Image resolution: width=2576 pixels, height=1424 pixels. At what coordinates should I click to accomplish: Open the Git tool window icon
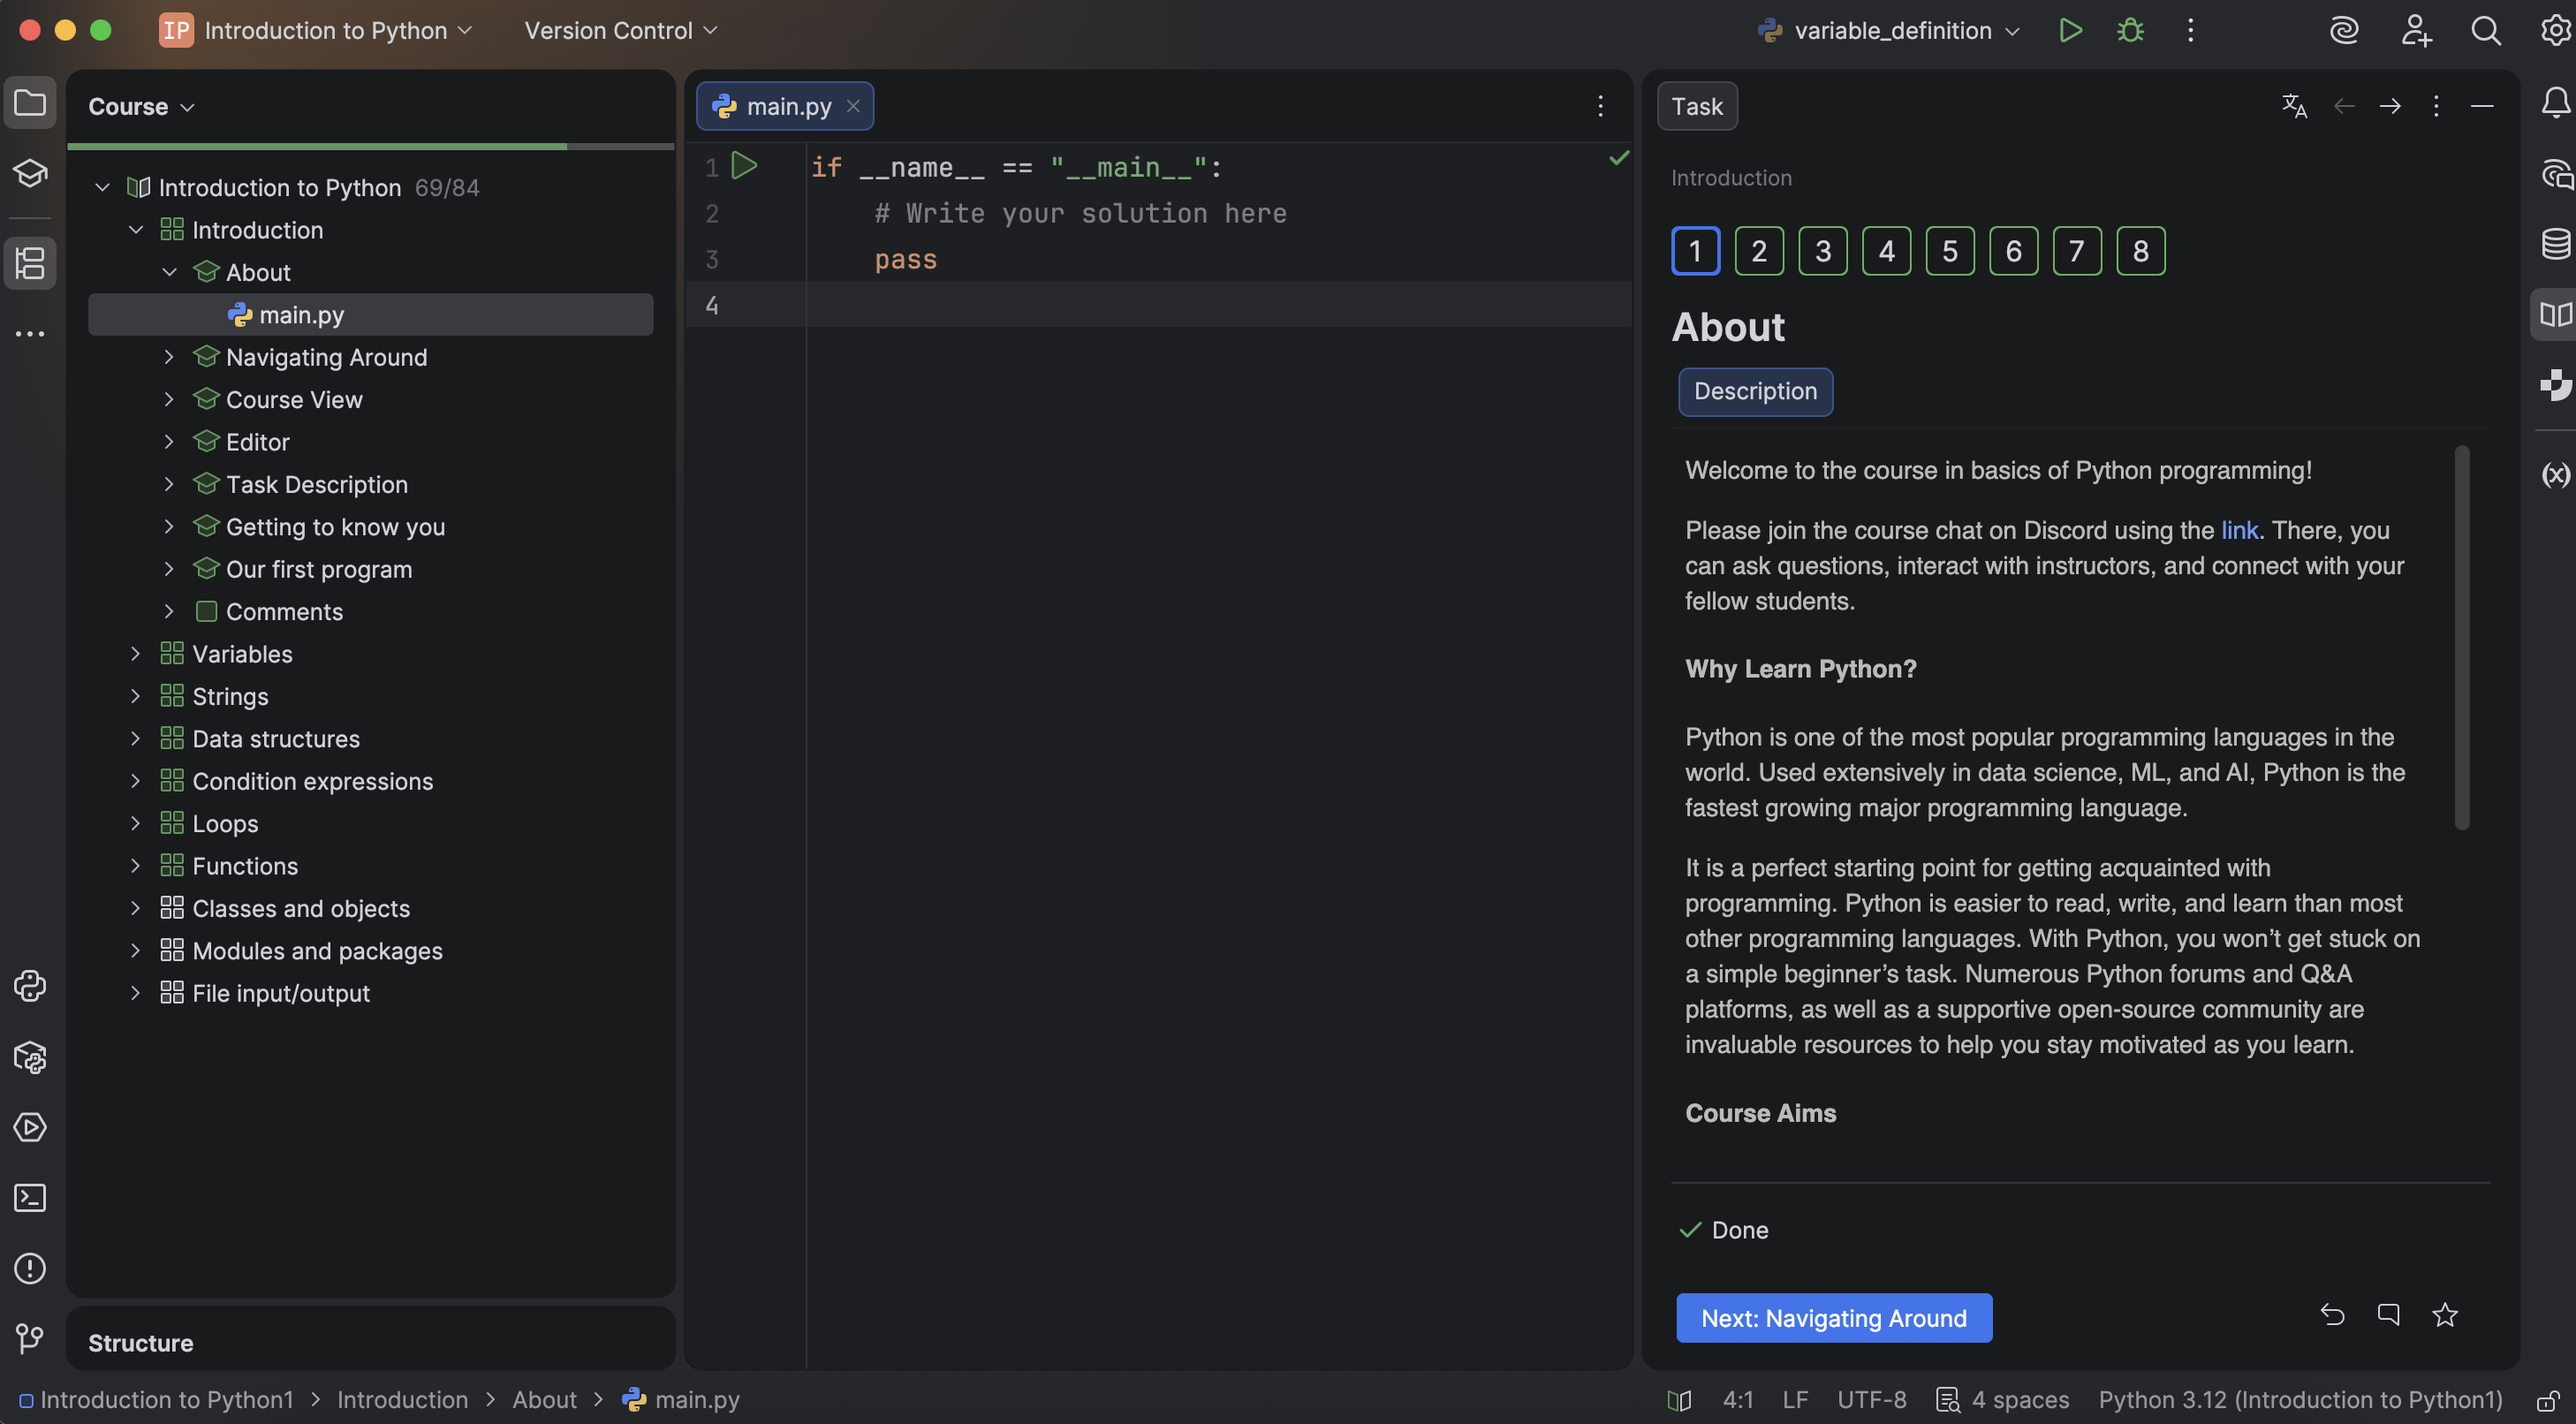[x=30, y=1338]
